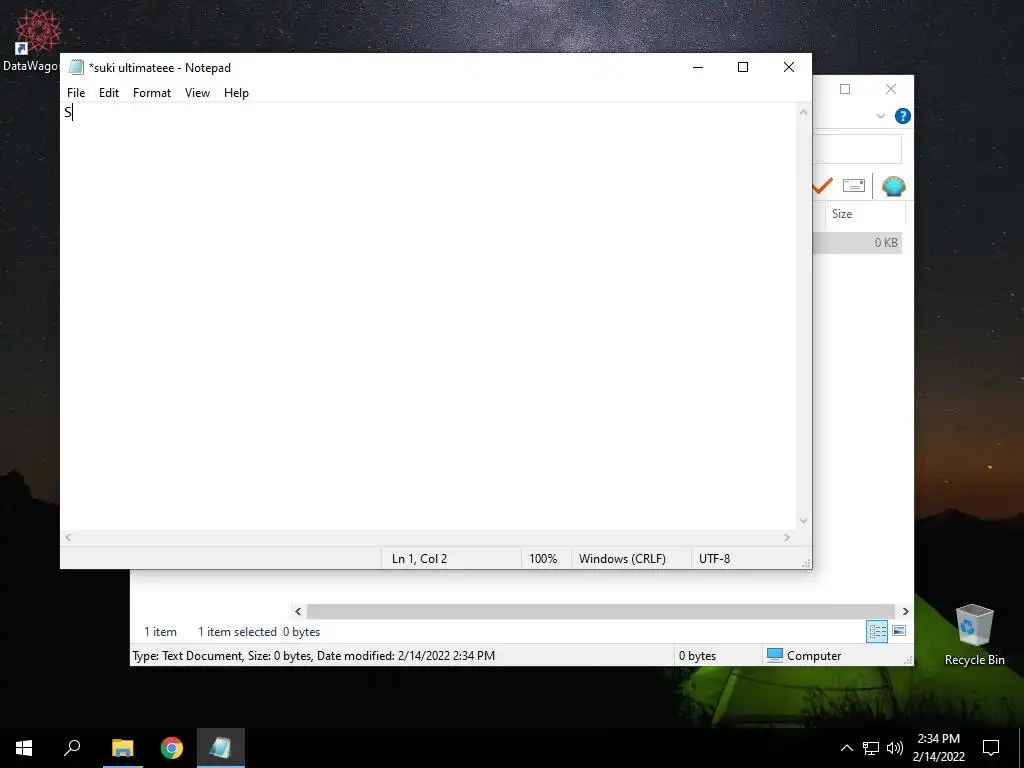Open the File menu in Notepad
The width and height of the screenshot is (1024, 768).
pyautogui.click(x=76, y=93)
